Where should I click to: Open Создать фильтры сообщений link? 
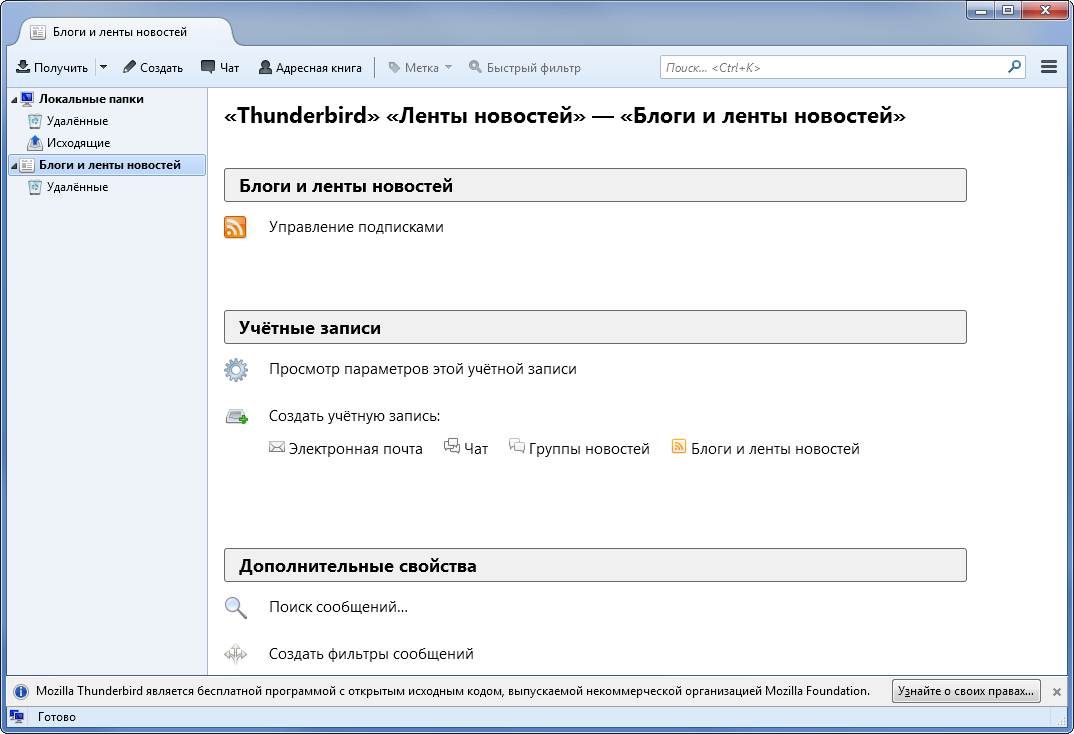tap(371, 654)
